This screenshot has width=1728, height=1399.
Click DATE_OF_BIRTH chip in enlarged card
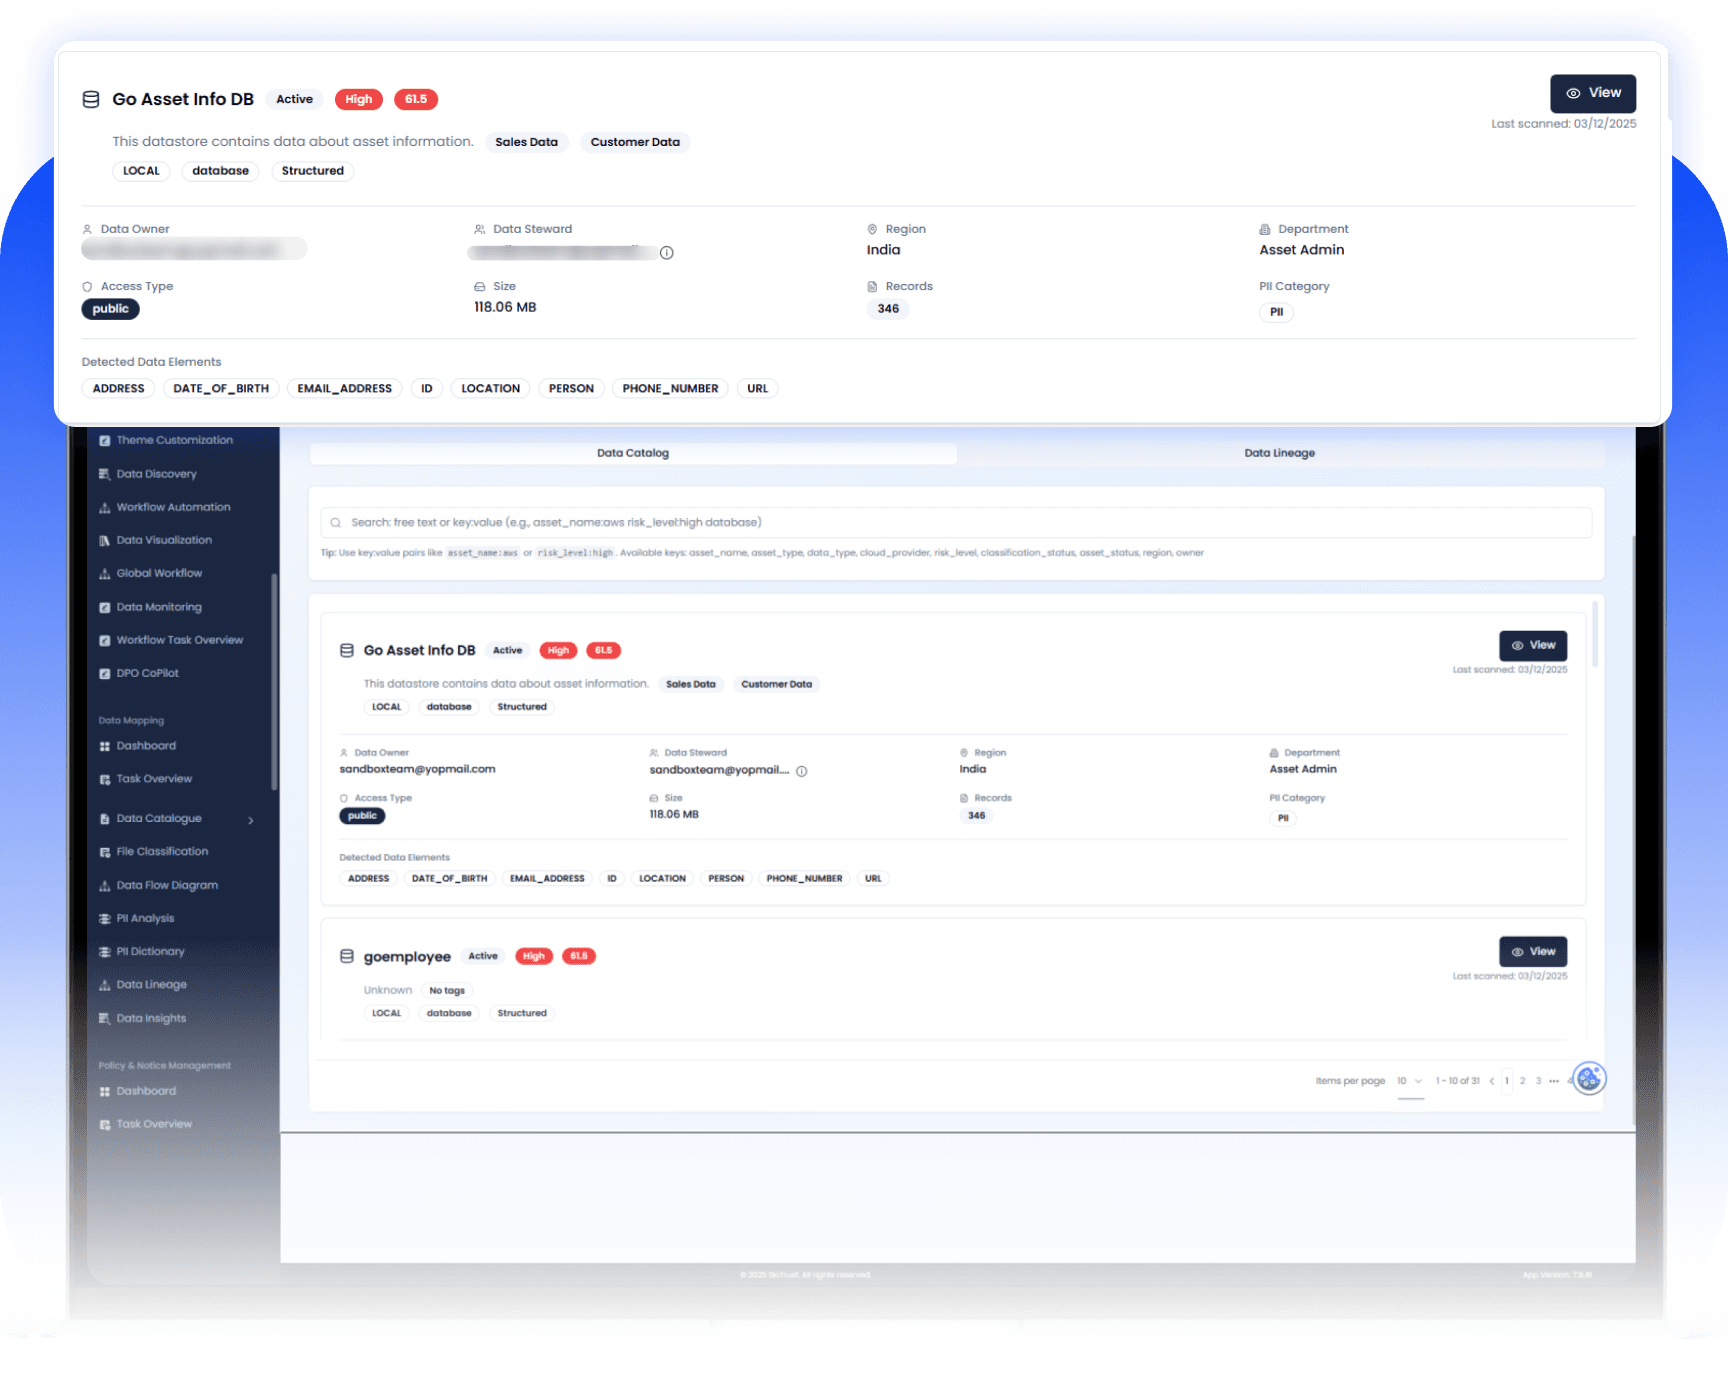221,389
